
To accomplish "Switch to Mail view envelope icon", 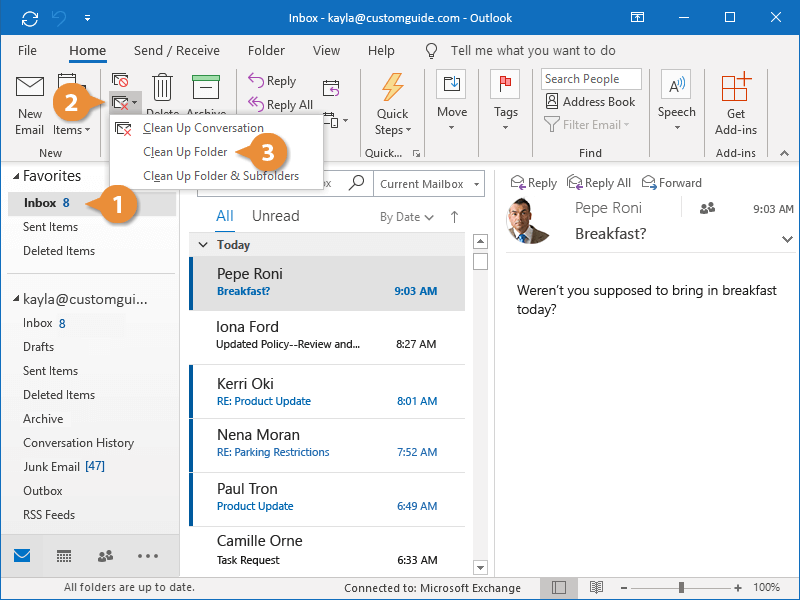I will (x=22, y=556).
